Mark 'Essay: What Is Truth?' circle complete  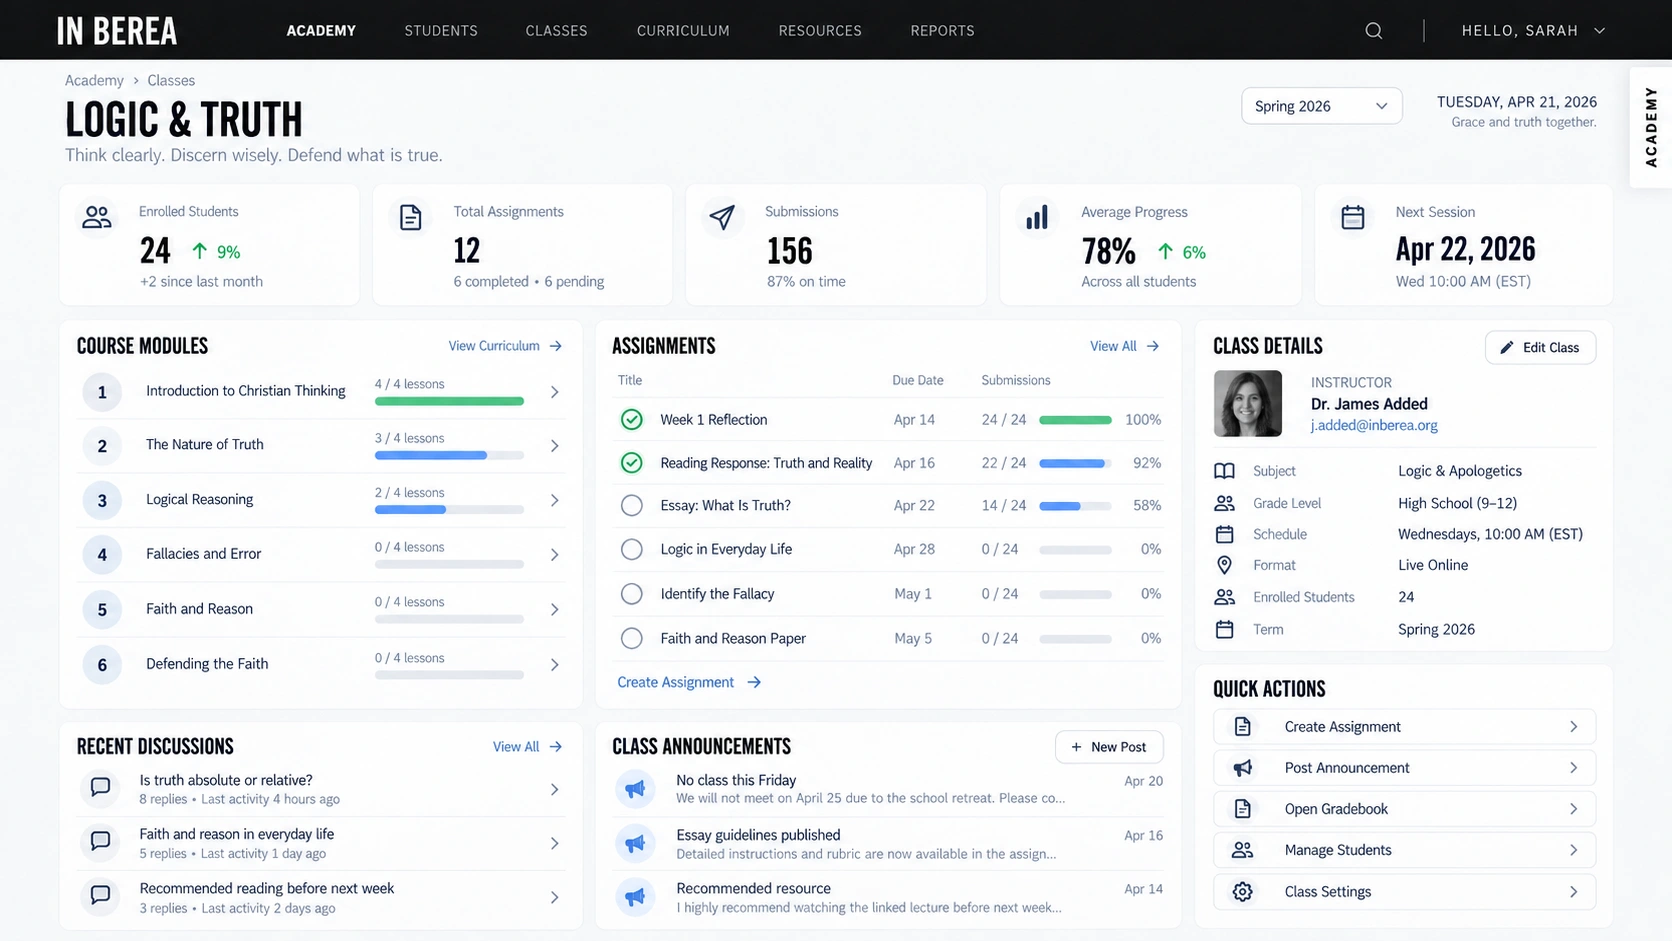(631, 506)
